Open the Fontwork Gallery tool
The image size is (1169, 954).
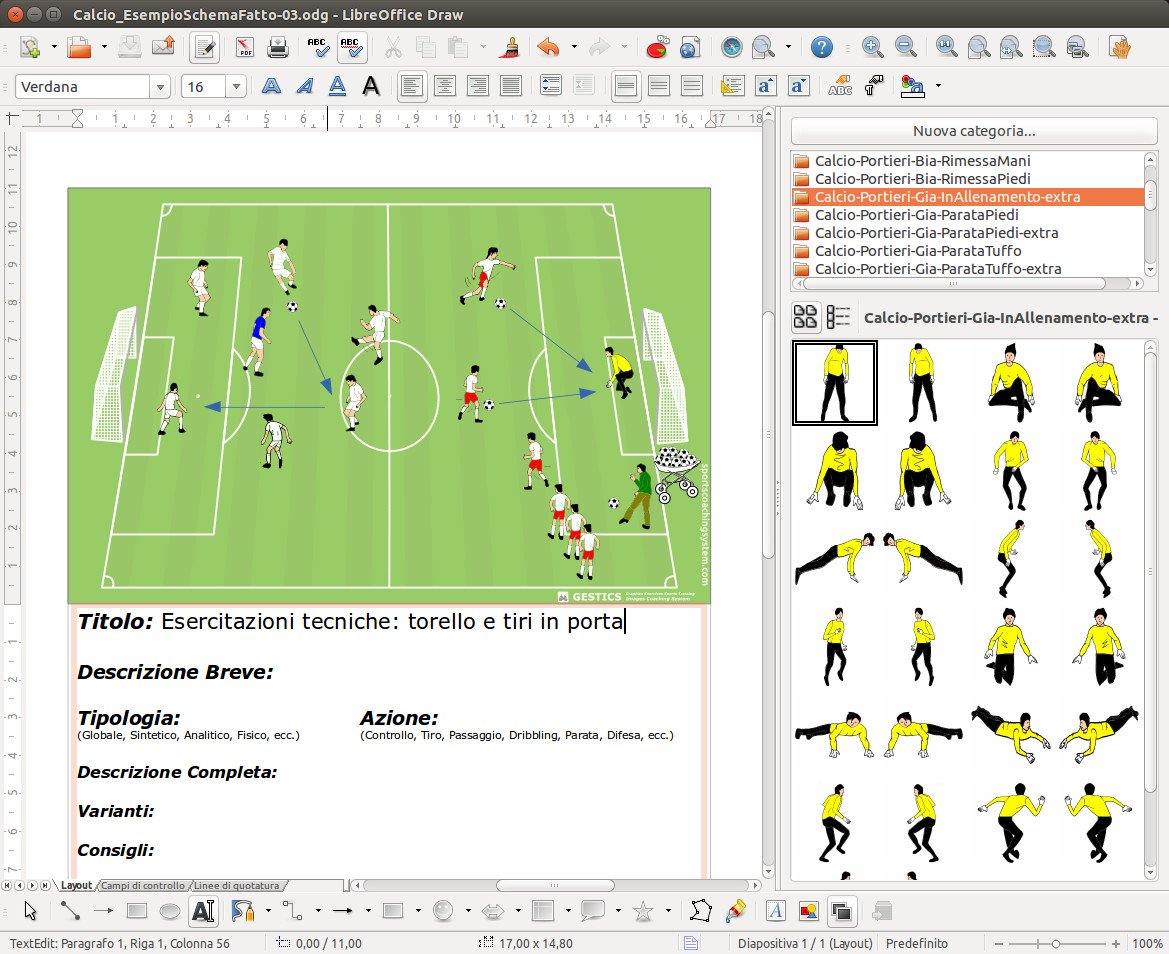(x=775, y=911)
